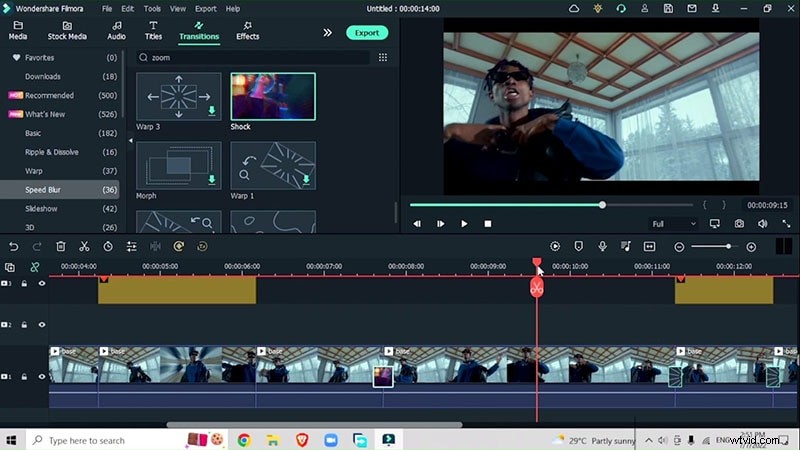800x450 pixels.
Task: Open the grid view options icon
Action: click(383, 58)
